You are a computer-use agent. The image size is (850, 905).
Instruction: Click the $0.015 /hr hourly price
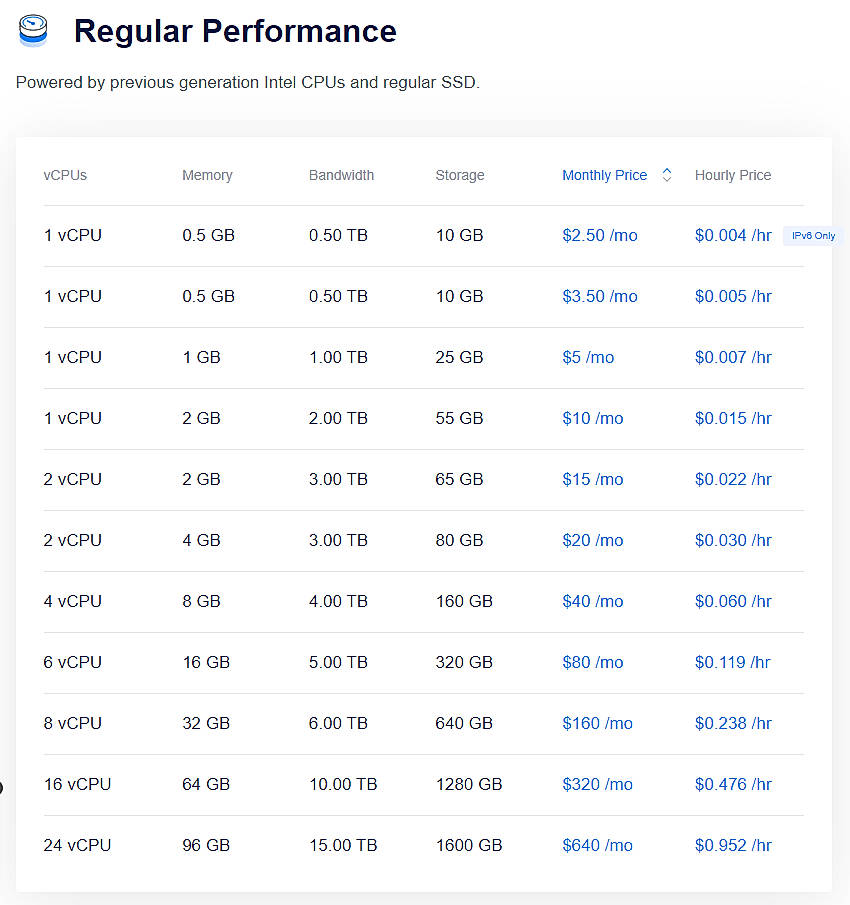(x=733, y=418)
